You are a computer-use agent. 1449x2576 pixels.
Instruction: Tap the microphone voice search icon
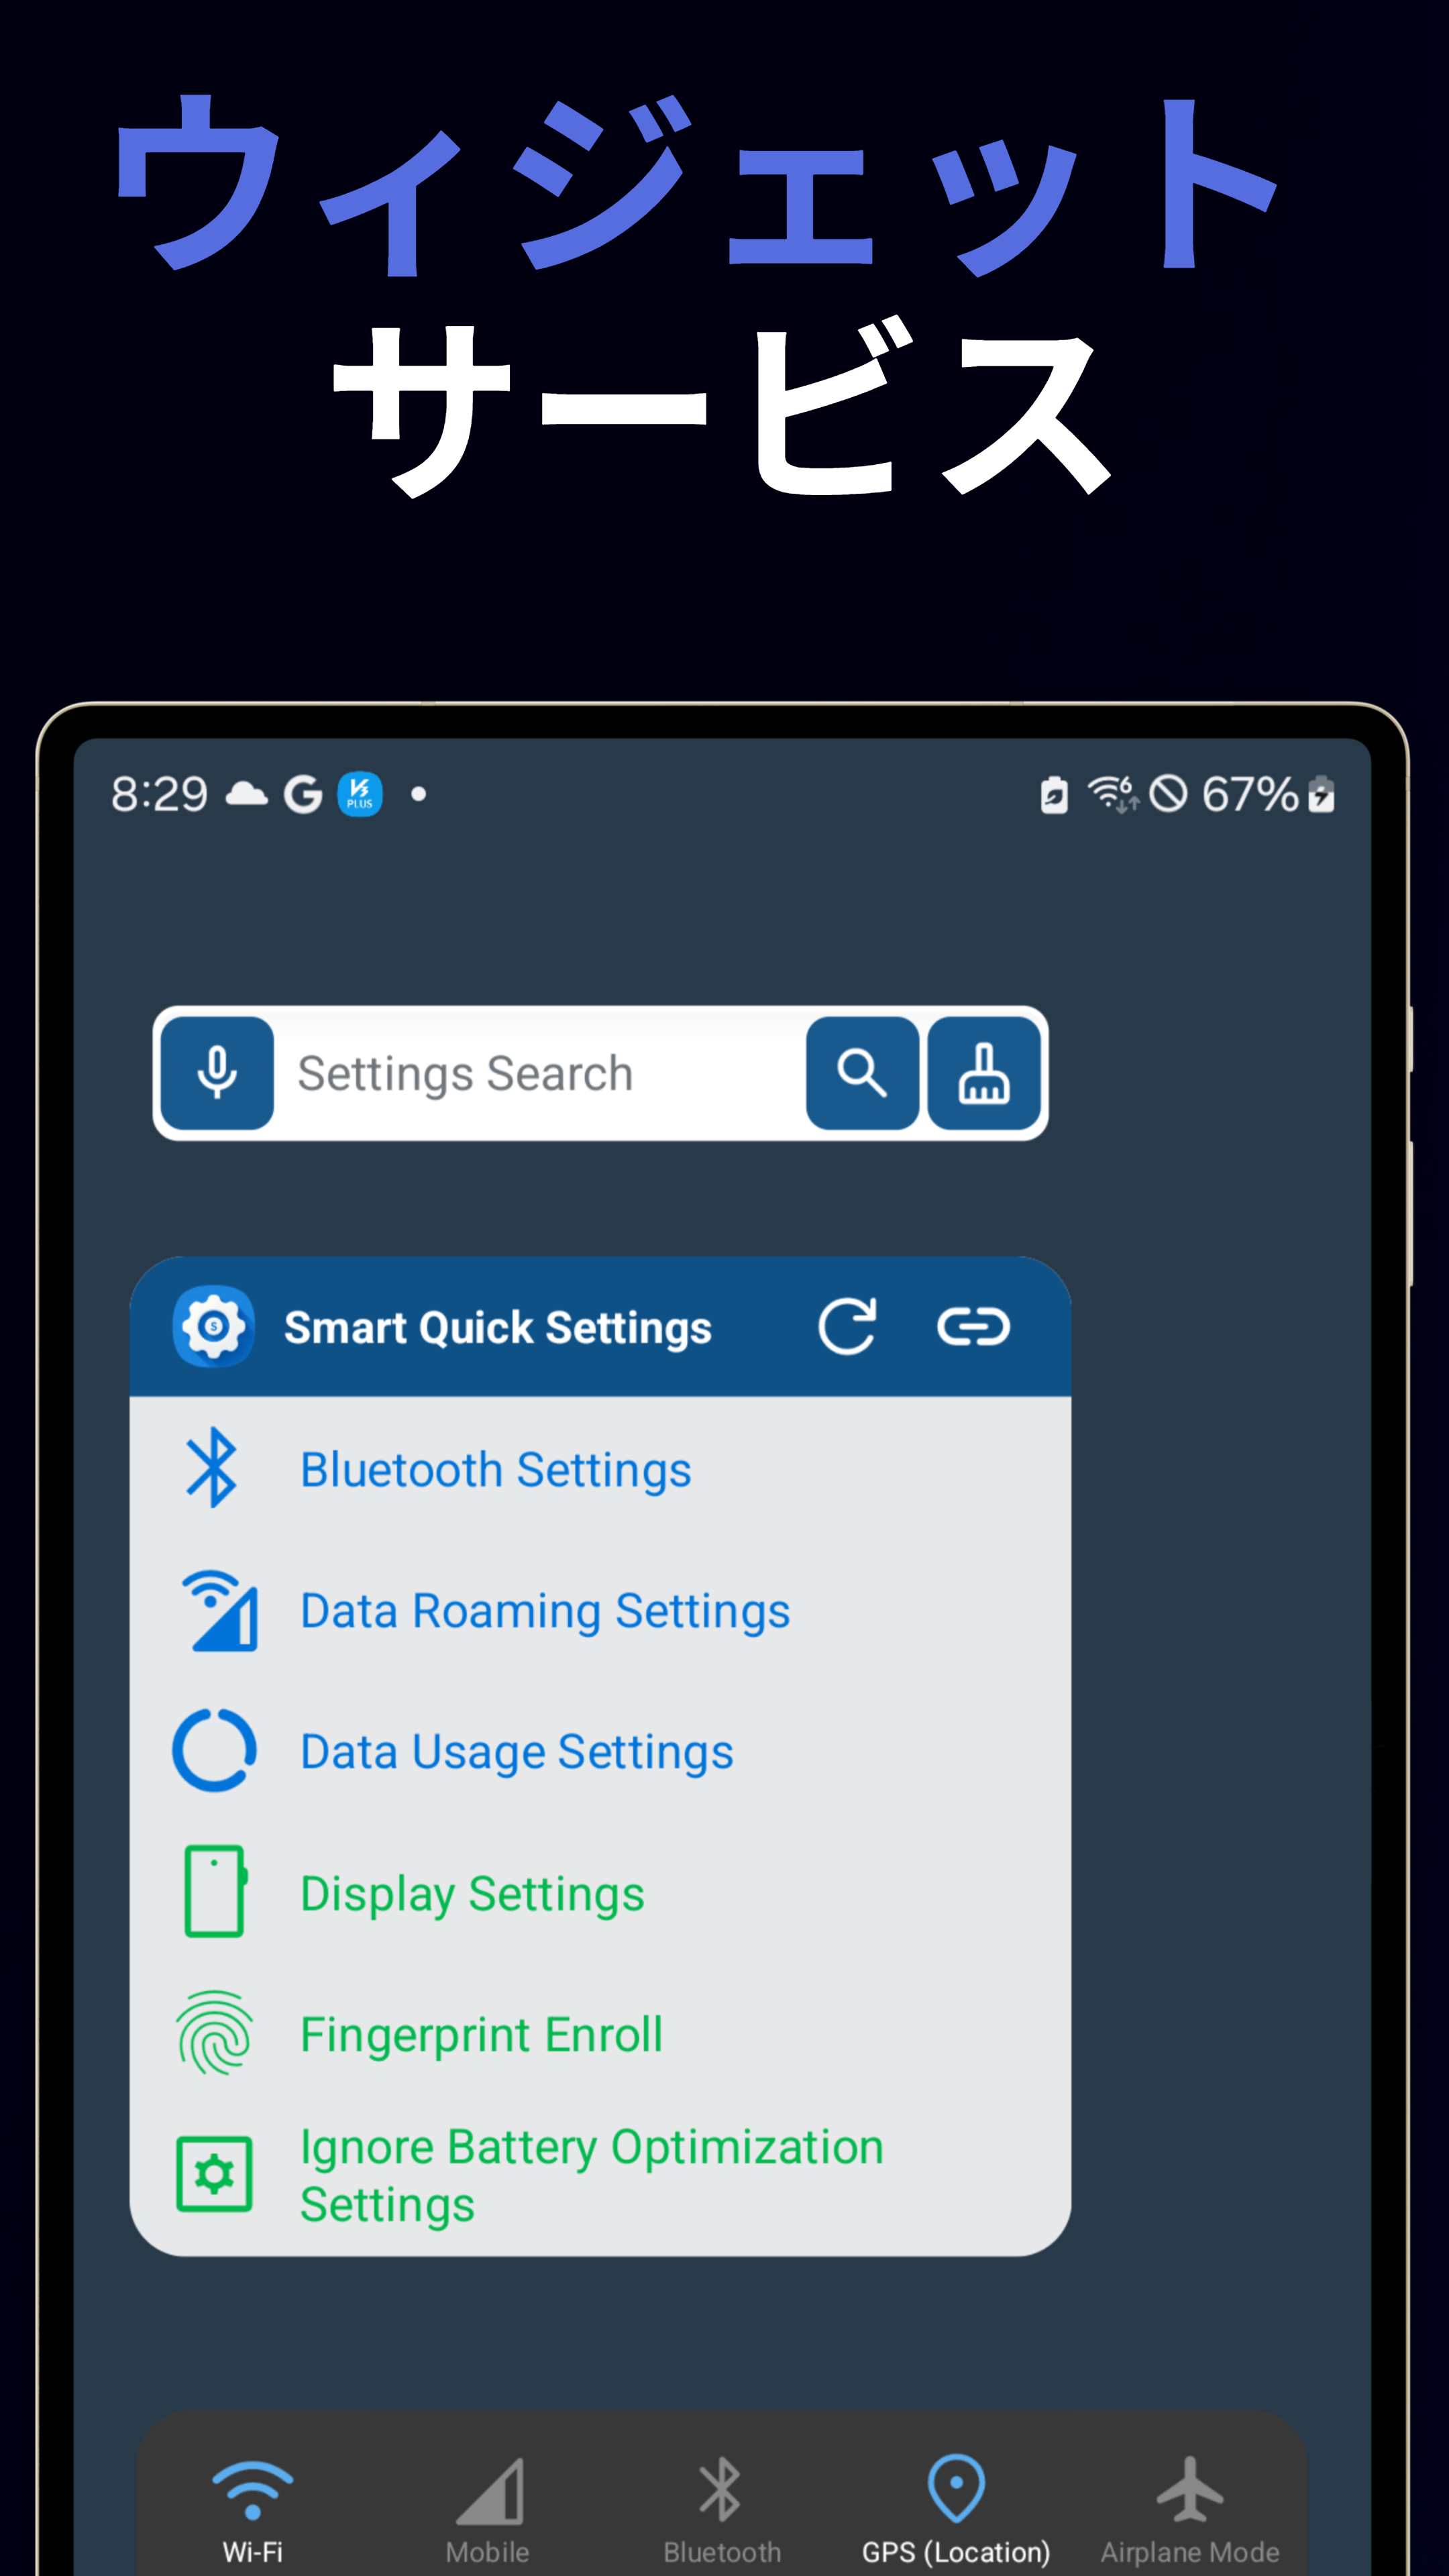[217, 1073]
